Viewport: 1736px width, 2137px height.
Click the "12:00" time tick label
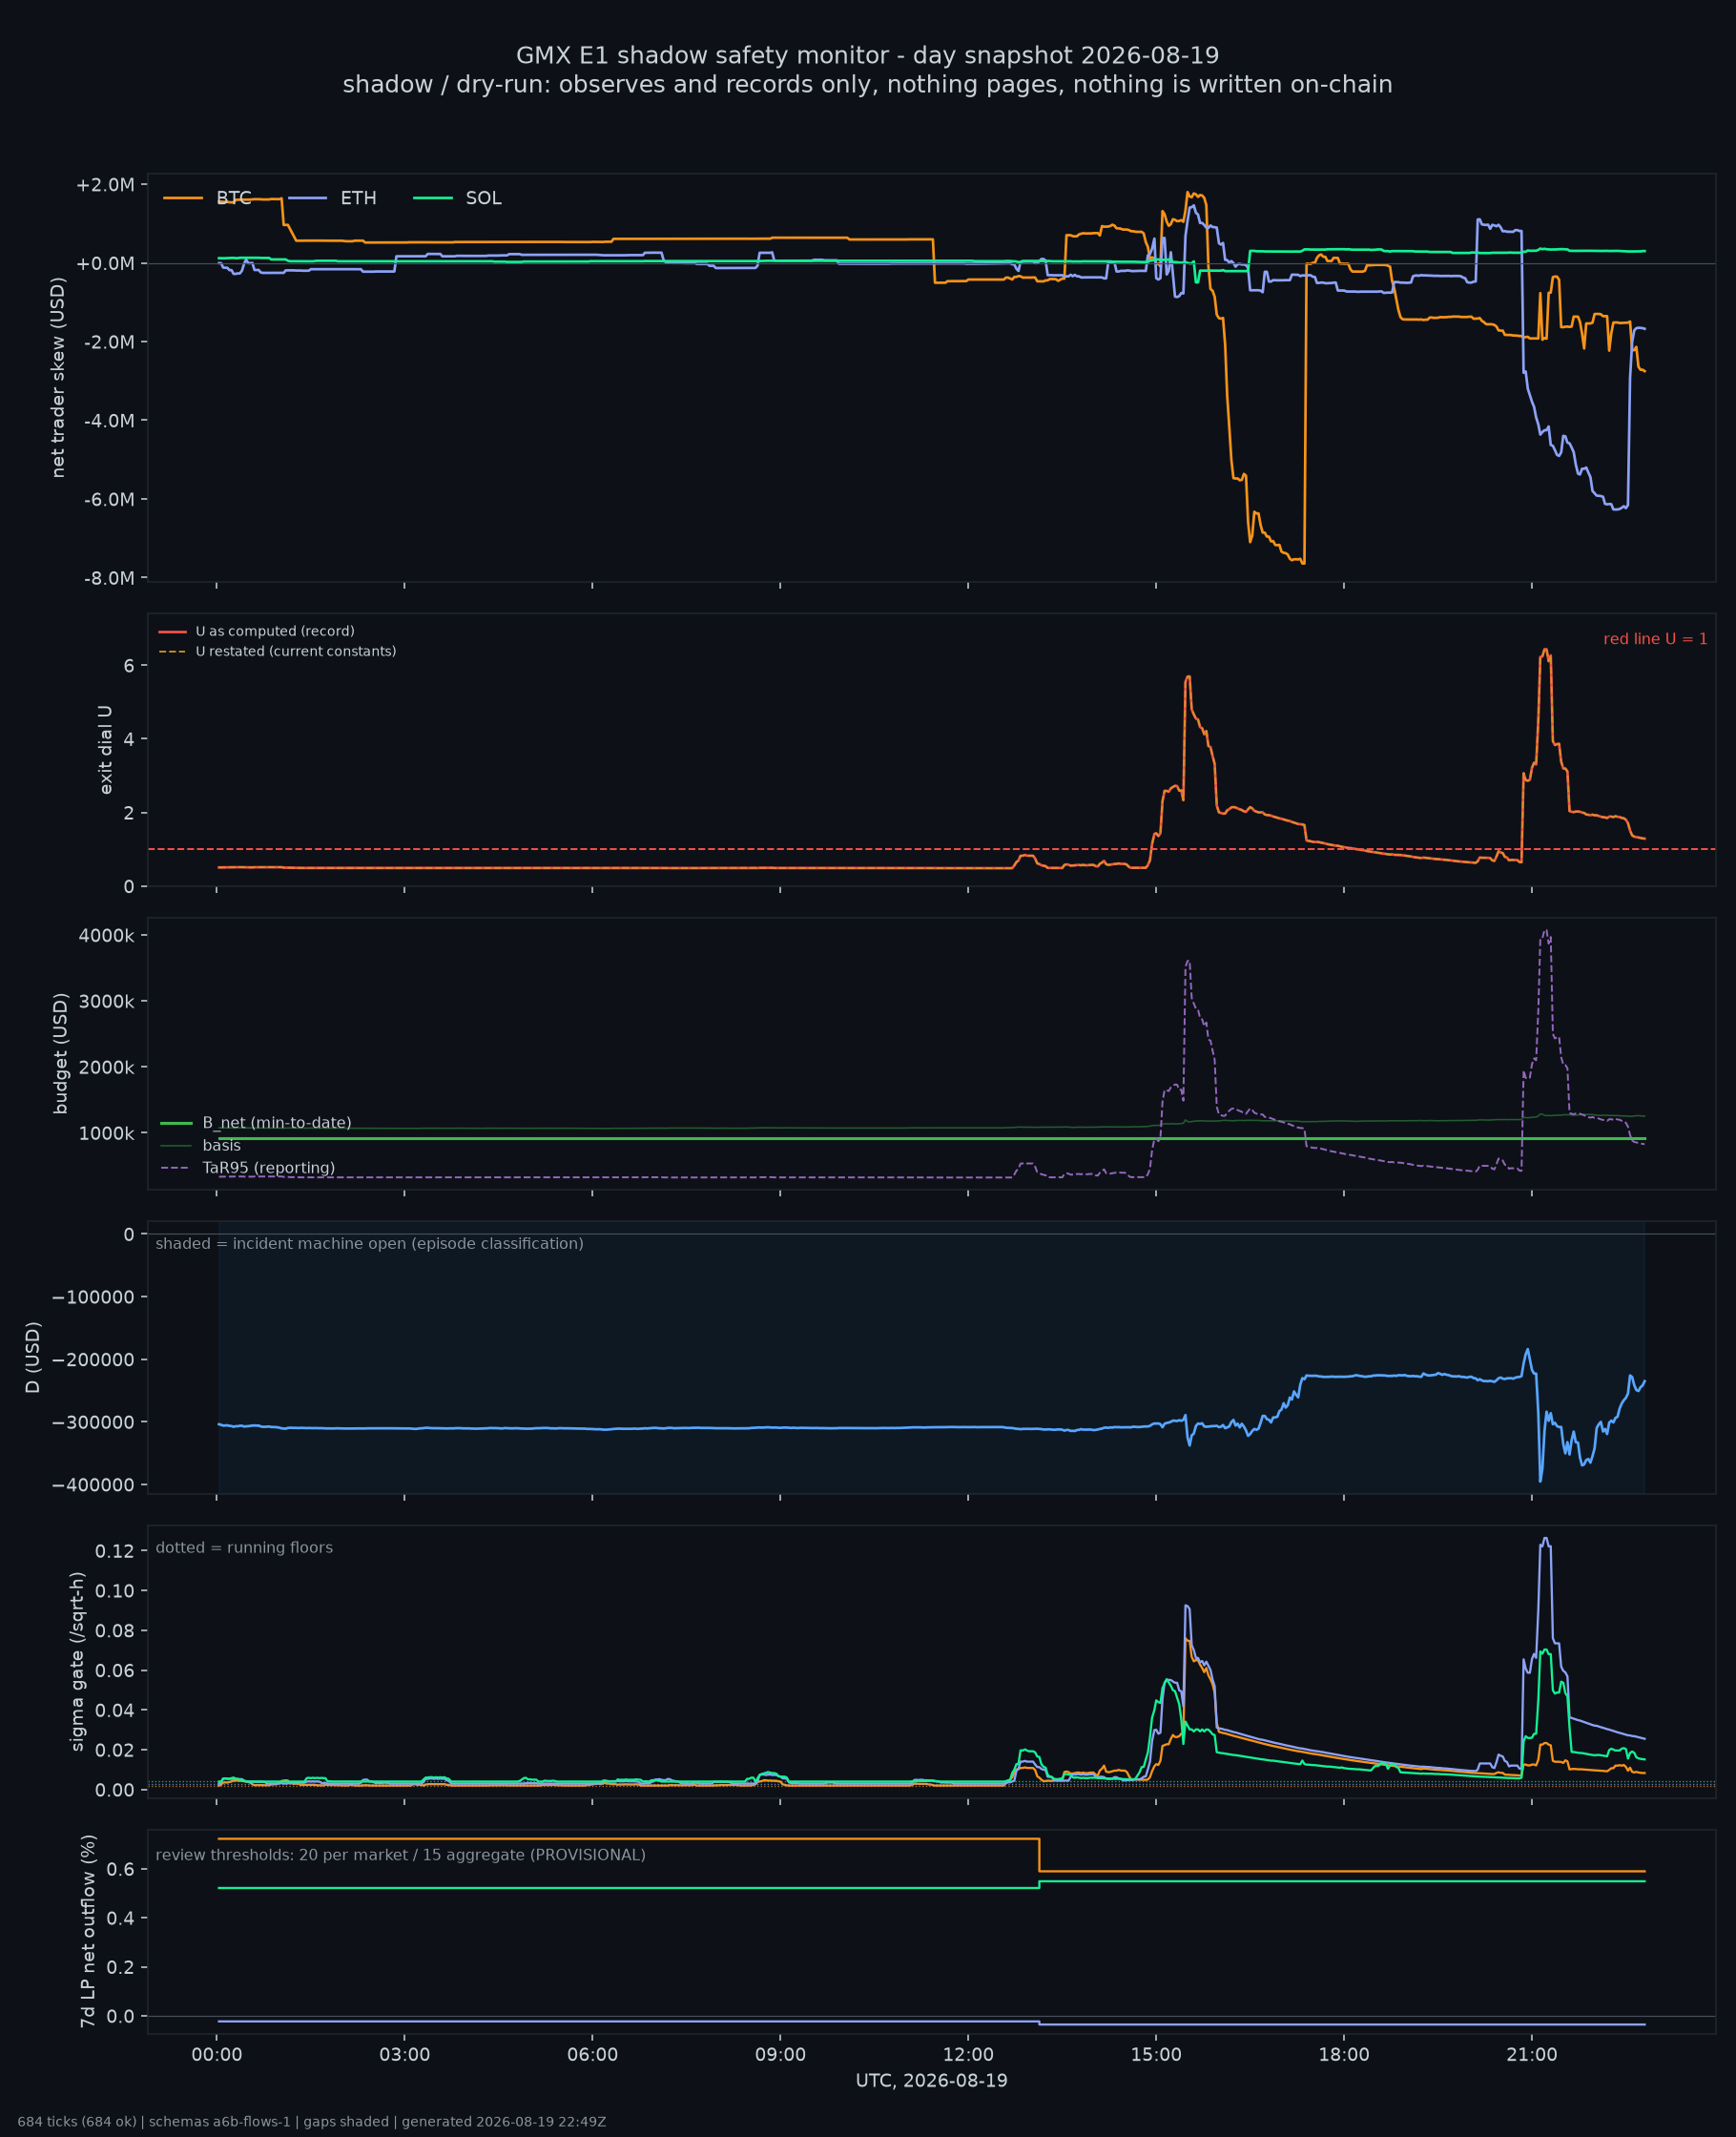[968, 2055]
